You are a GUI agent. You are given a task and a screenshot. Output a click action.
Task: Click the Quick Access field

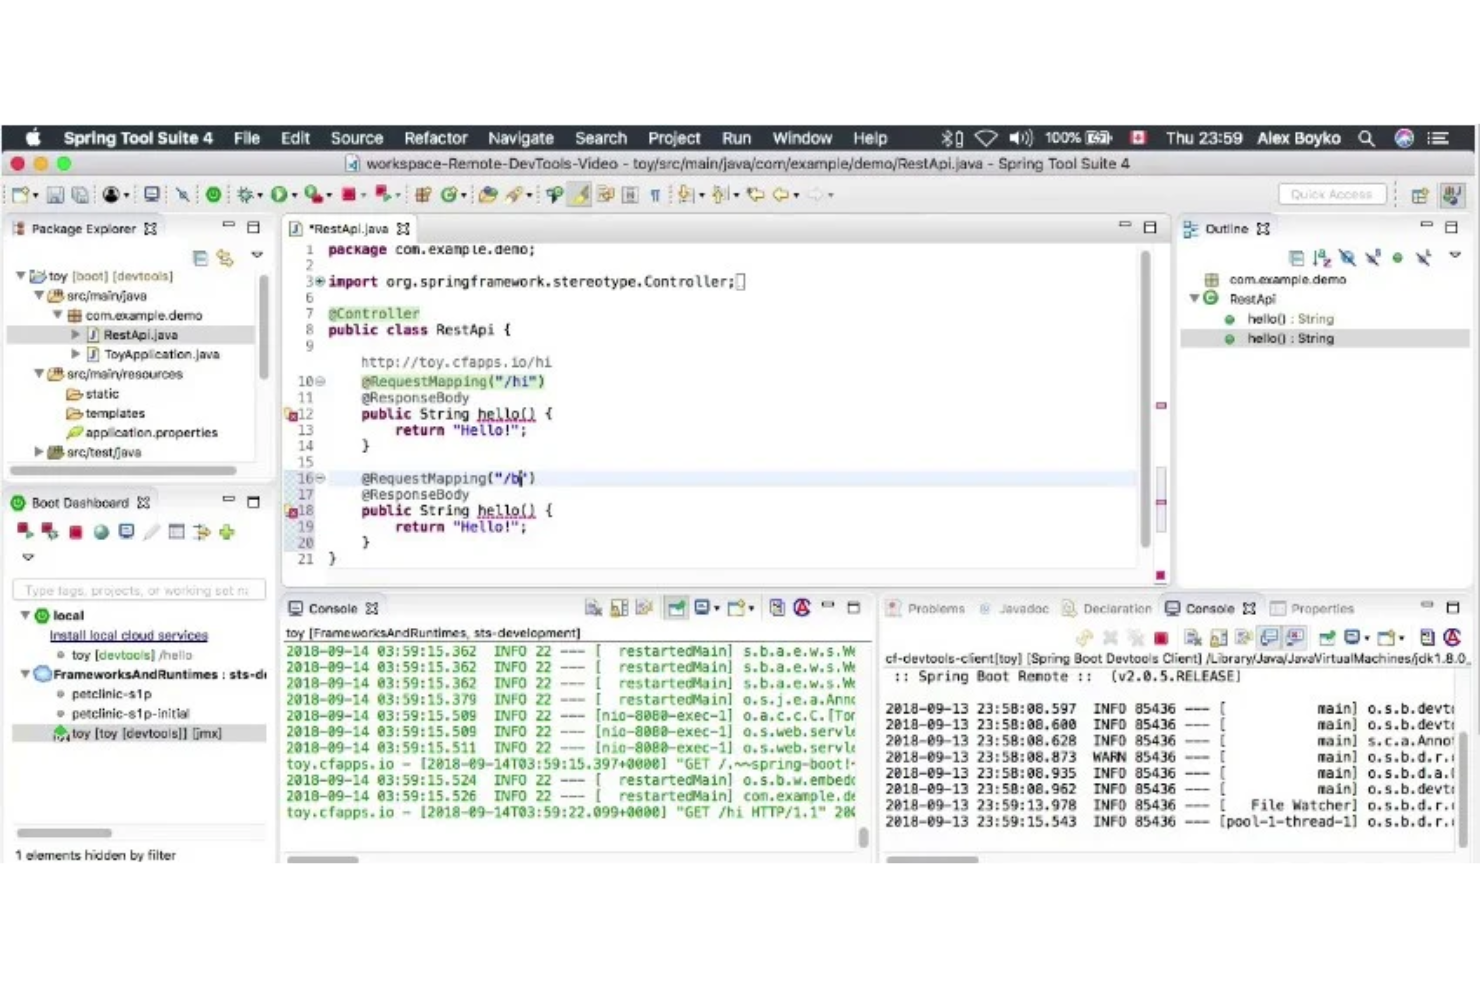pyautogui.click(x=1331, y=193)
